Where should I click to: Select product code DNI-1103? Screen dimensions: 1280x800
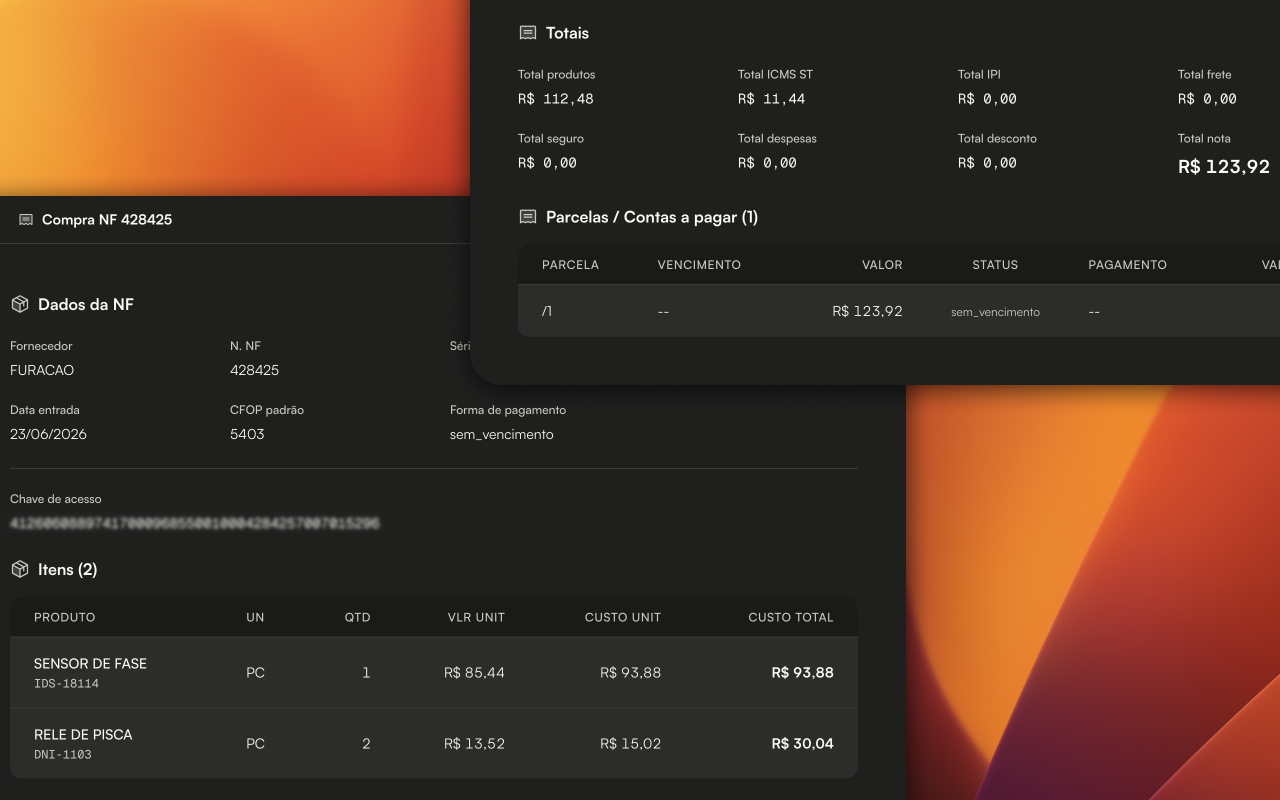[62, 755]
